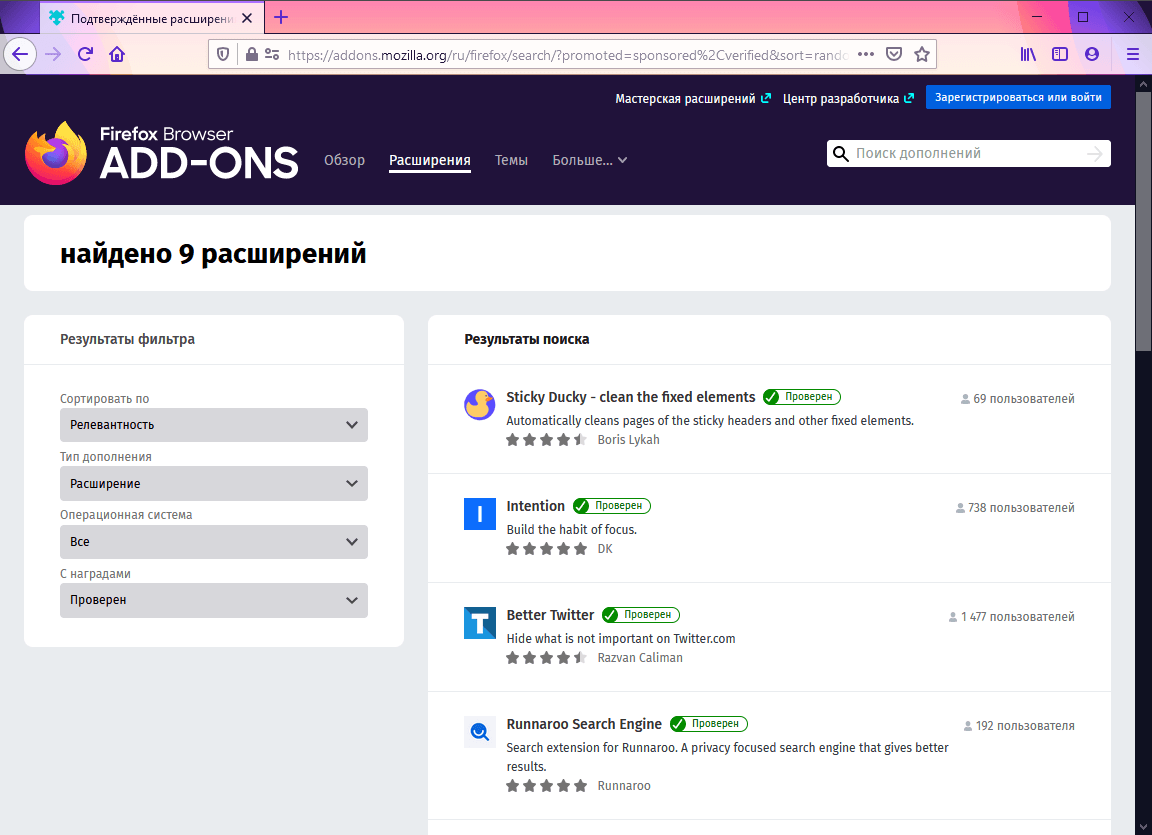Open the Firefox home page
The height and width of the screenshot is (835, 1152).
pyautogui.click(x=117, y=54)
